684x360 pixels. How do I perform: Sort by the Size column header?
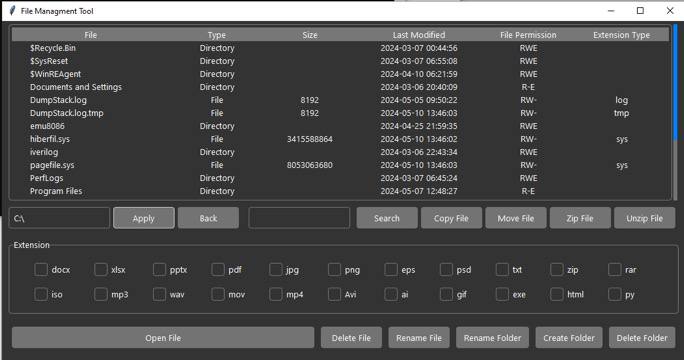click(x=310, y=35)
